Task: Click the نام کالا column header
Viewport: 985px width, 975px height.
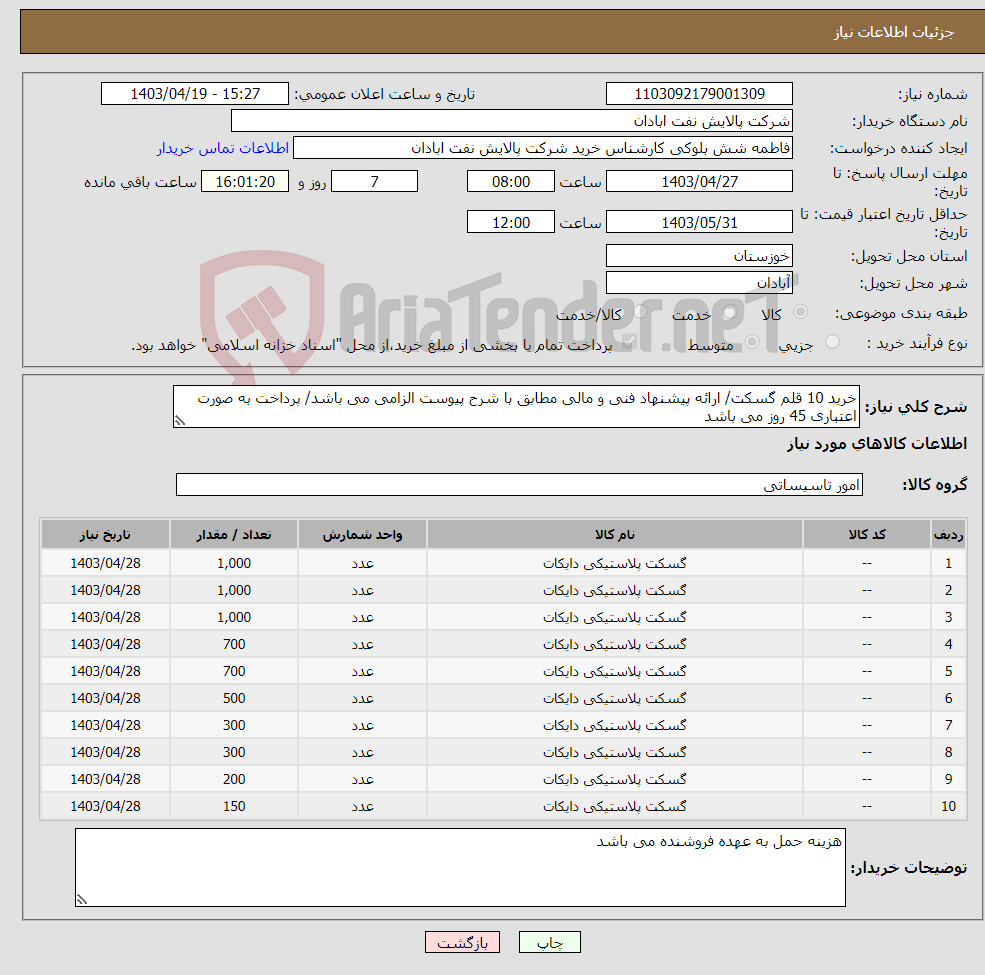Action: (614, 534)
